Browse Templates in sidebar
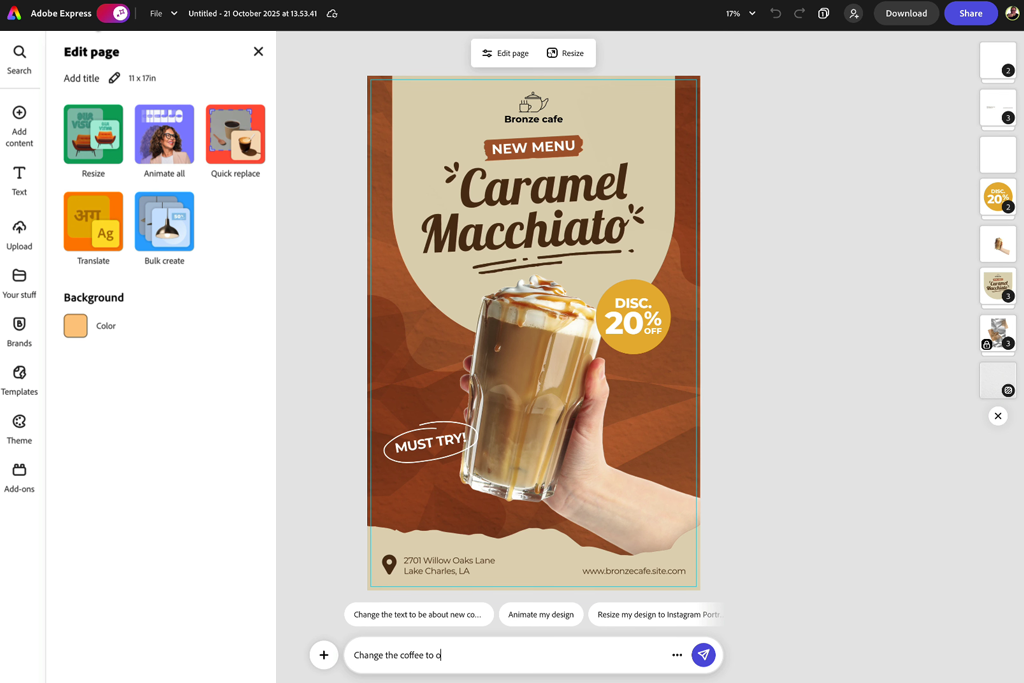Screen dimensions: 1024x683 (x=19, y=381)
